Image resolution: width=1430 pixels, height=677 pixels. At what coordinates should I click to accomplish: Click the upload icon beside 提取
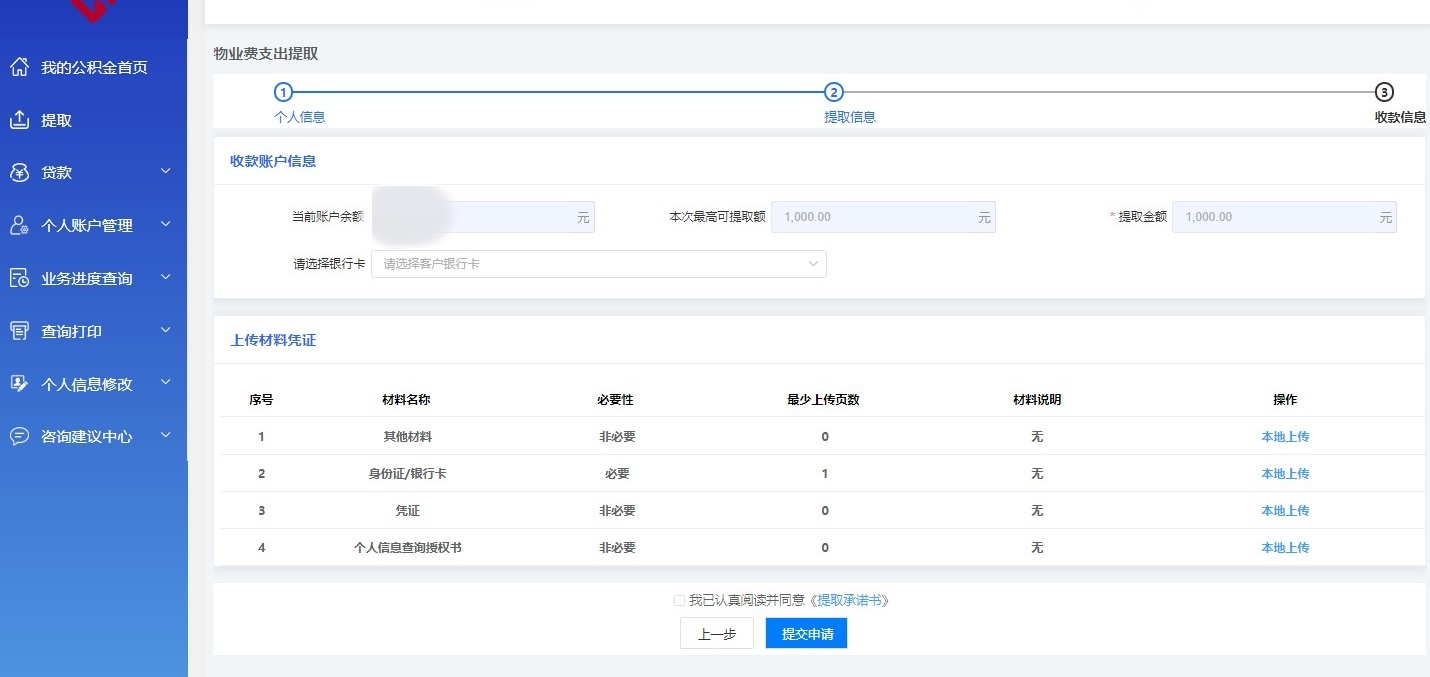click(19, 120)
